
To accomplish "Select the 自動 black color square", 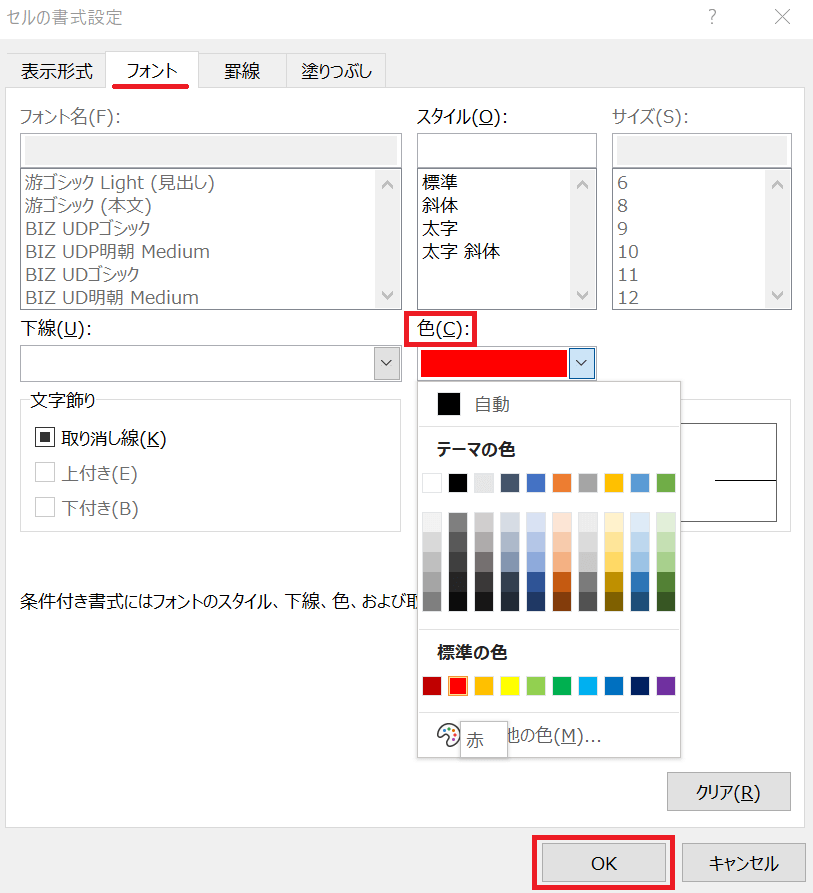I will coord(449,404).
